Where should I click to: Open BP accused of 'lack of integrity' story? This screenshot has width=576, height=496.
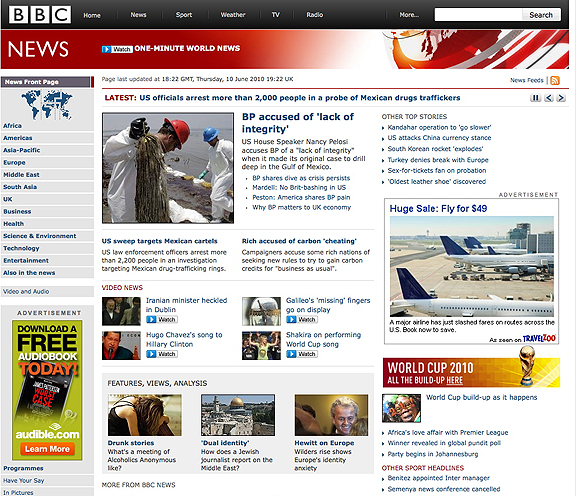(298, 123)
